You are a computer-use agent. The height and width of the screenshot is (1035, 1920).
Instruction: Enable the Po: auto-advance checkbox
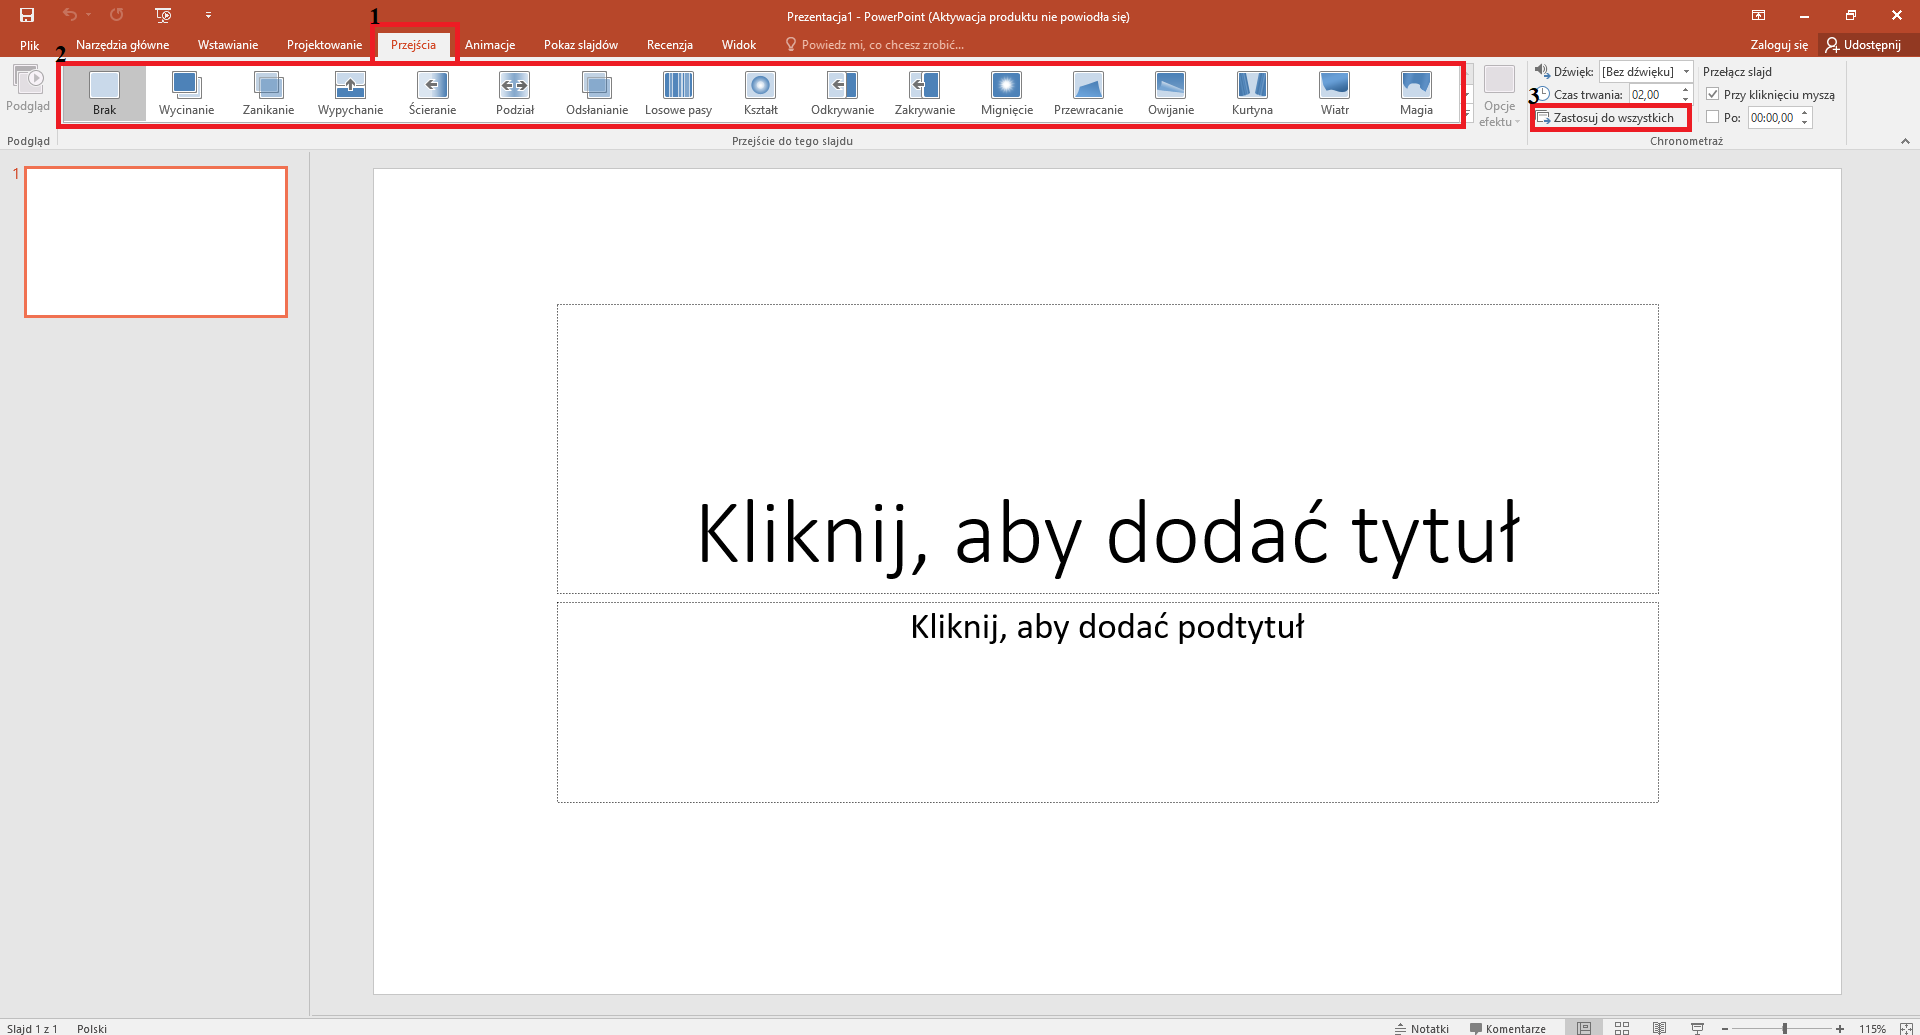[x=1713, y=117]
